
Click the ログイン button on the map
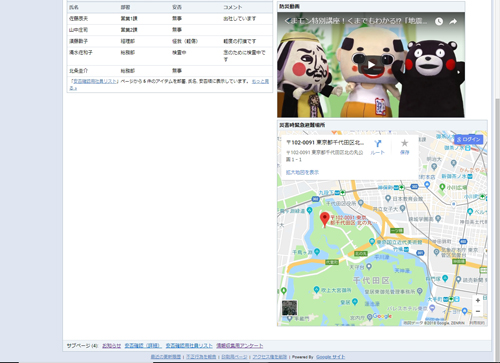(469, 139)
